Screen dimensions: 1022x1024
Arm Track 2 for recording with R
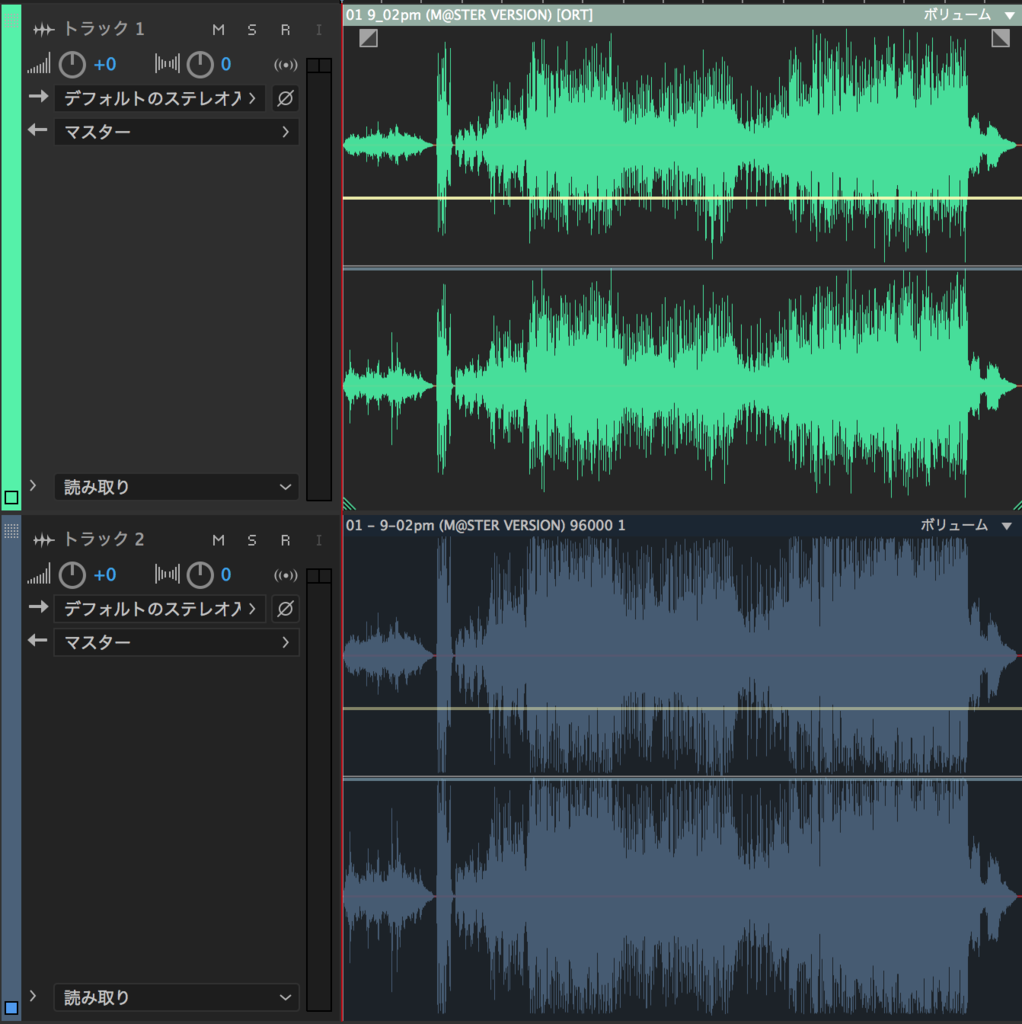pyautogui.click(x=285, y=540)
